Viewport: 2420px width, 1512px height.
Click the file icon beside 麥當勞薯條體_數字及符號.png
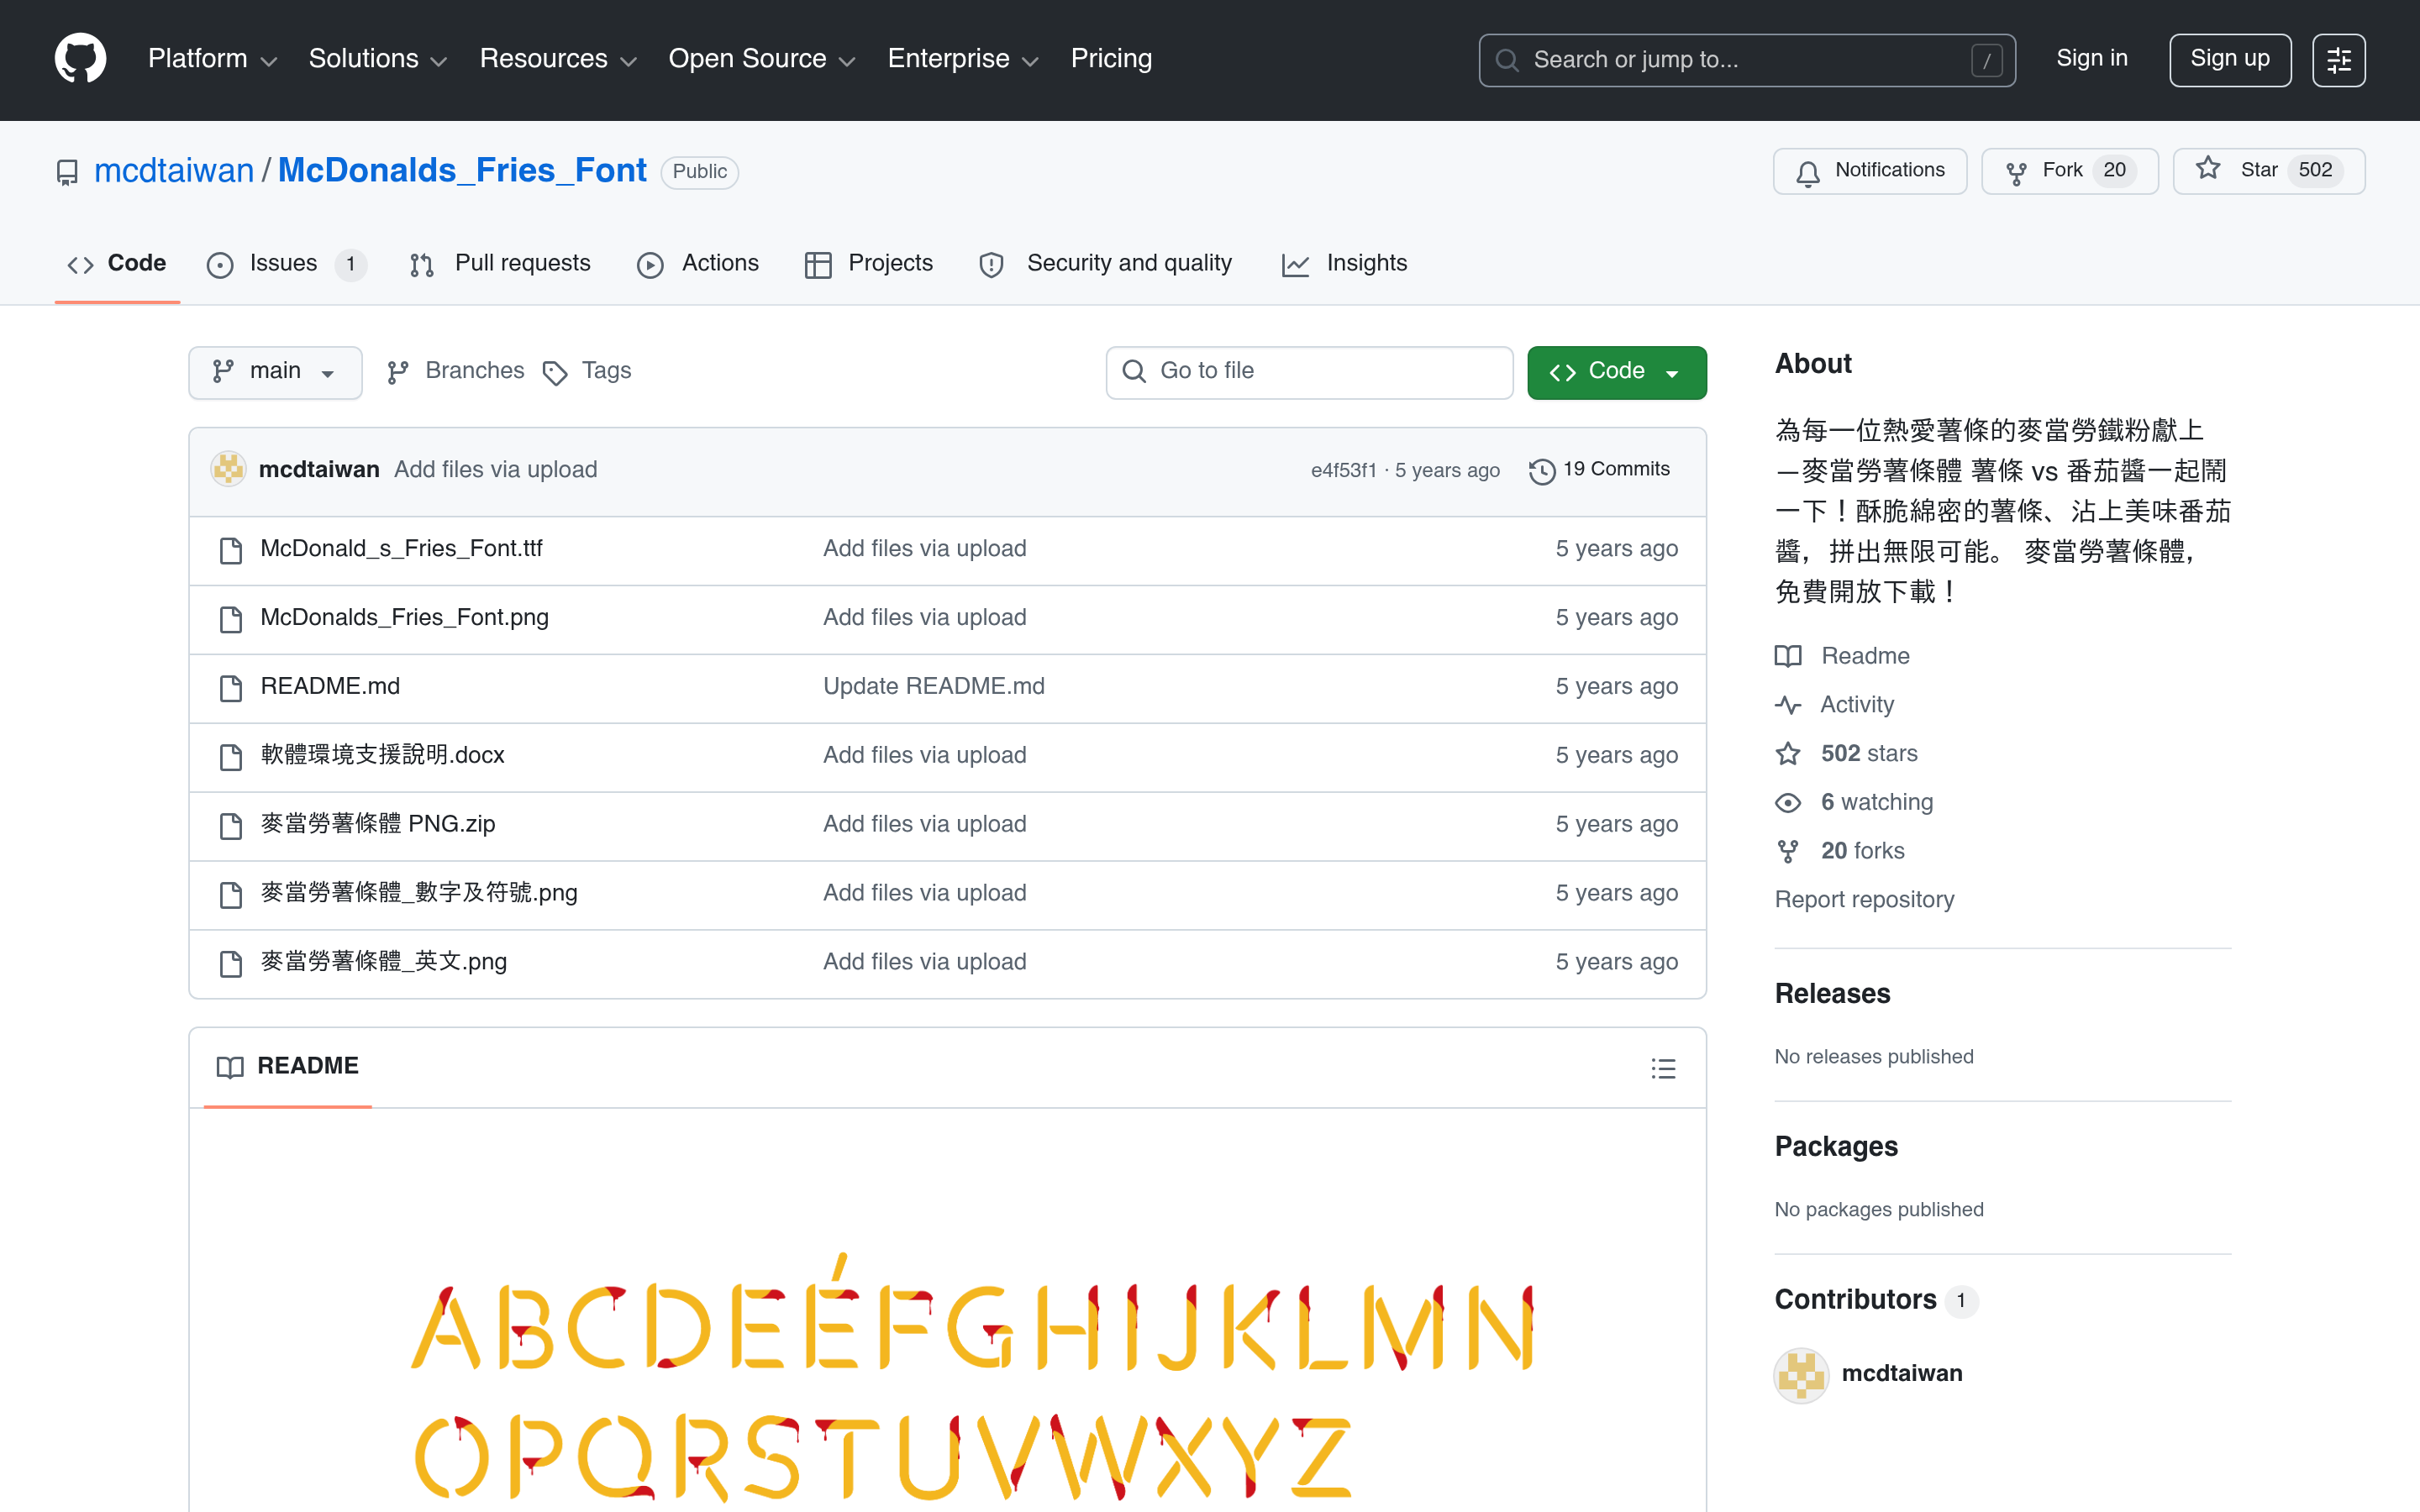(x=231, y=895)
